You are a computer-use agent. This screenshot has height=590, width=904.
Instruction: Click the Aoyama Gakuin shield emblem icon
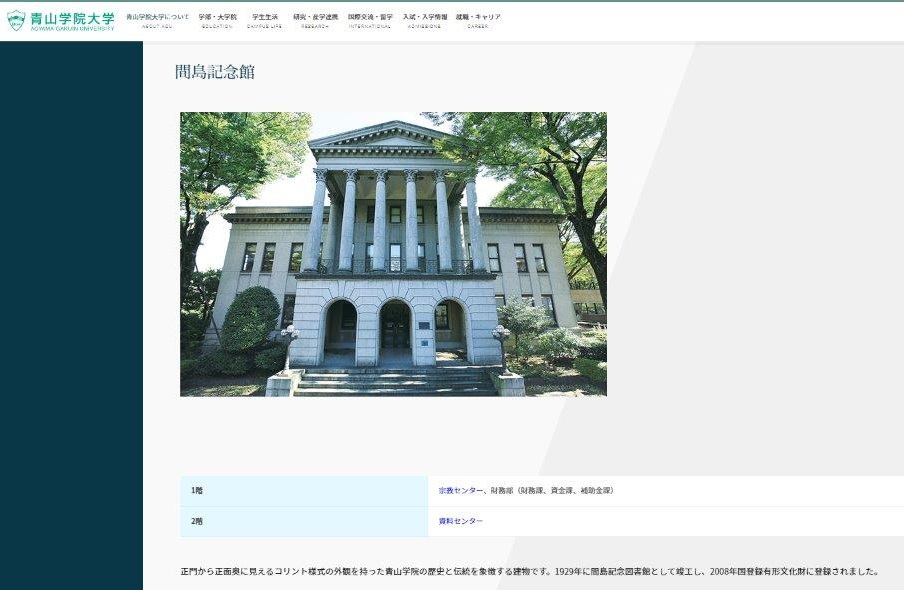click(x=16, y=20)
